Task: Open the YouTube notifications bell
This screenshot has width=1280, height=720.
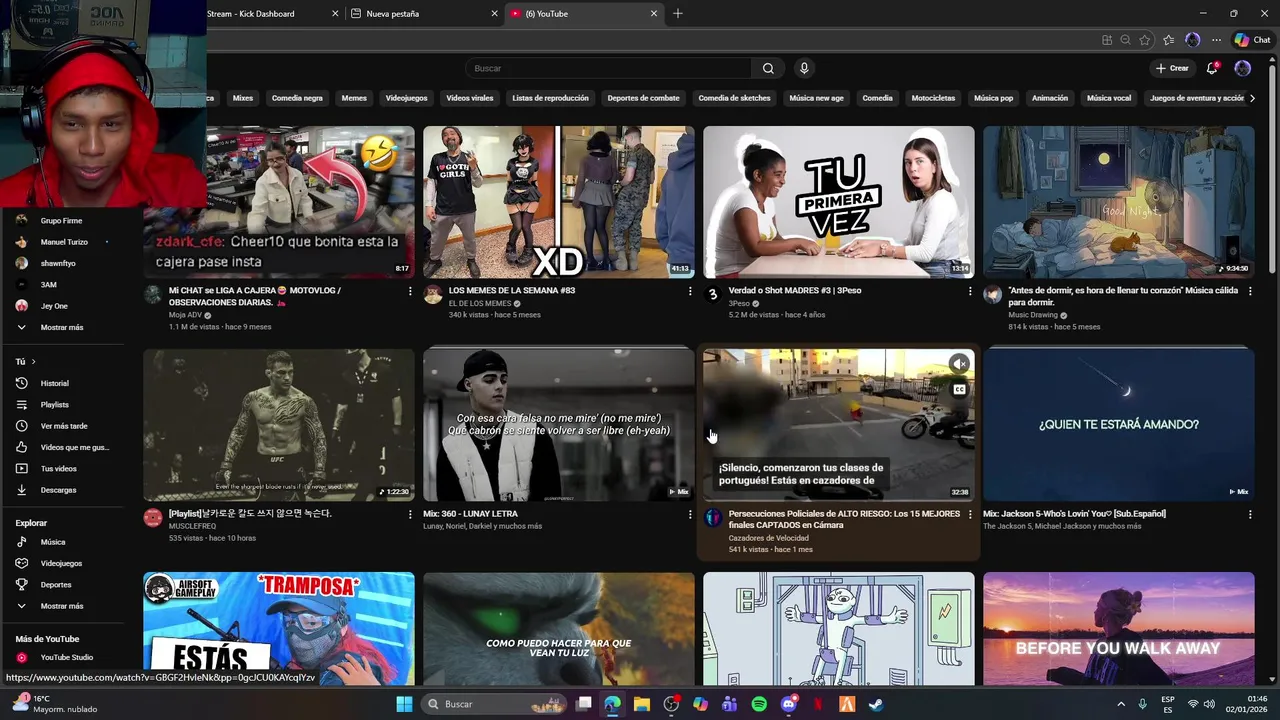Action: [1212, 68]
